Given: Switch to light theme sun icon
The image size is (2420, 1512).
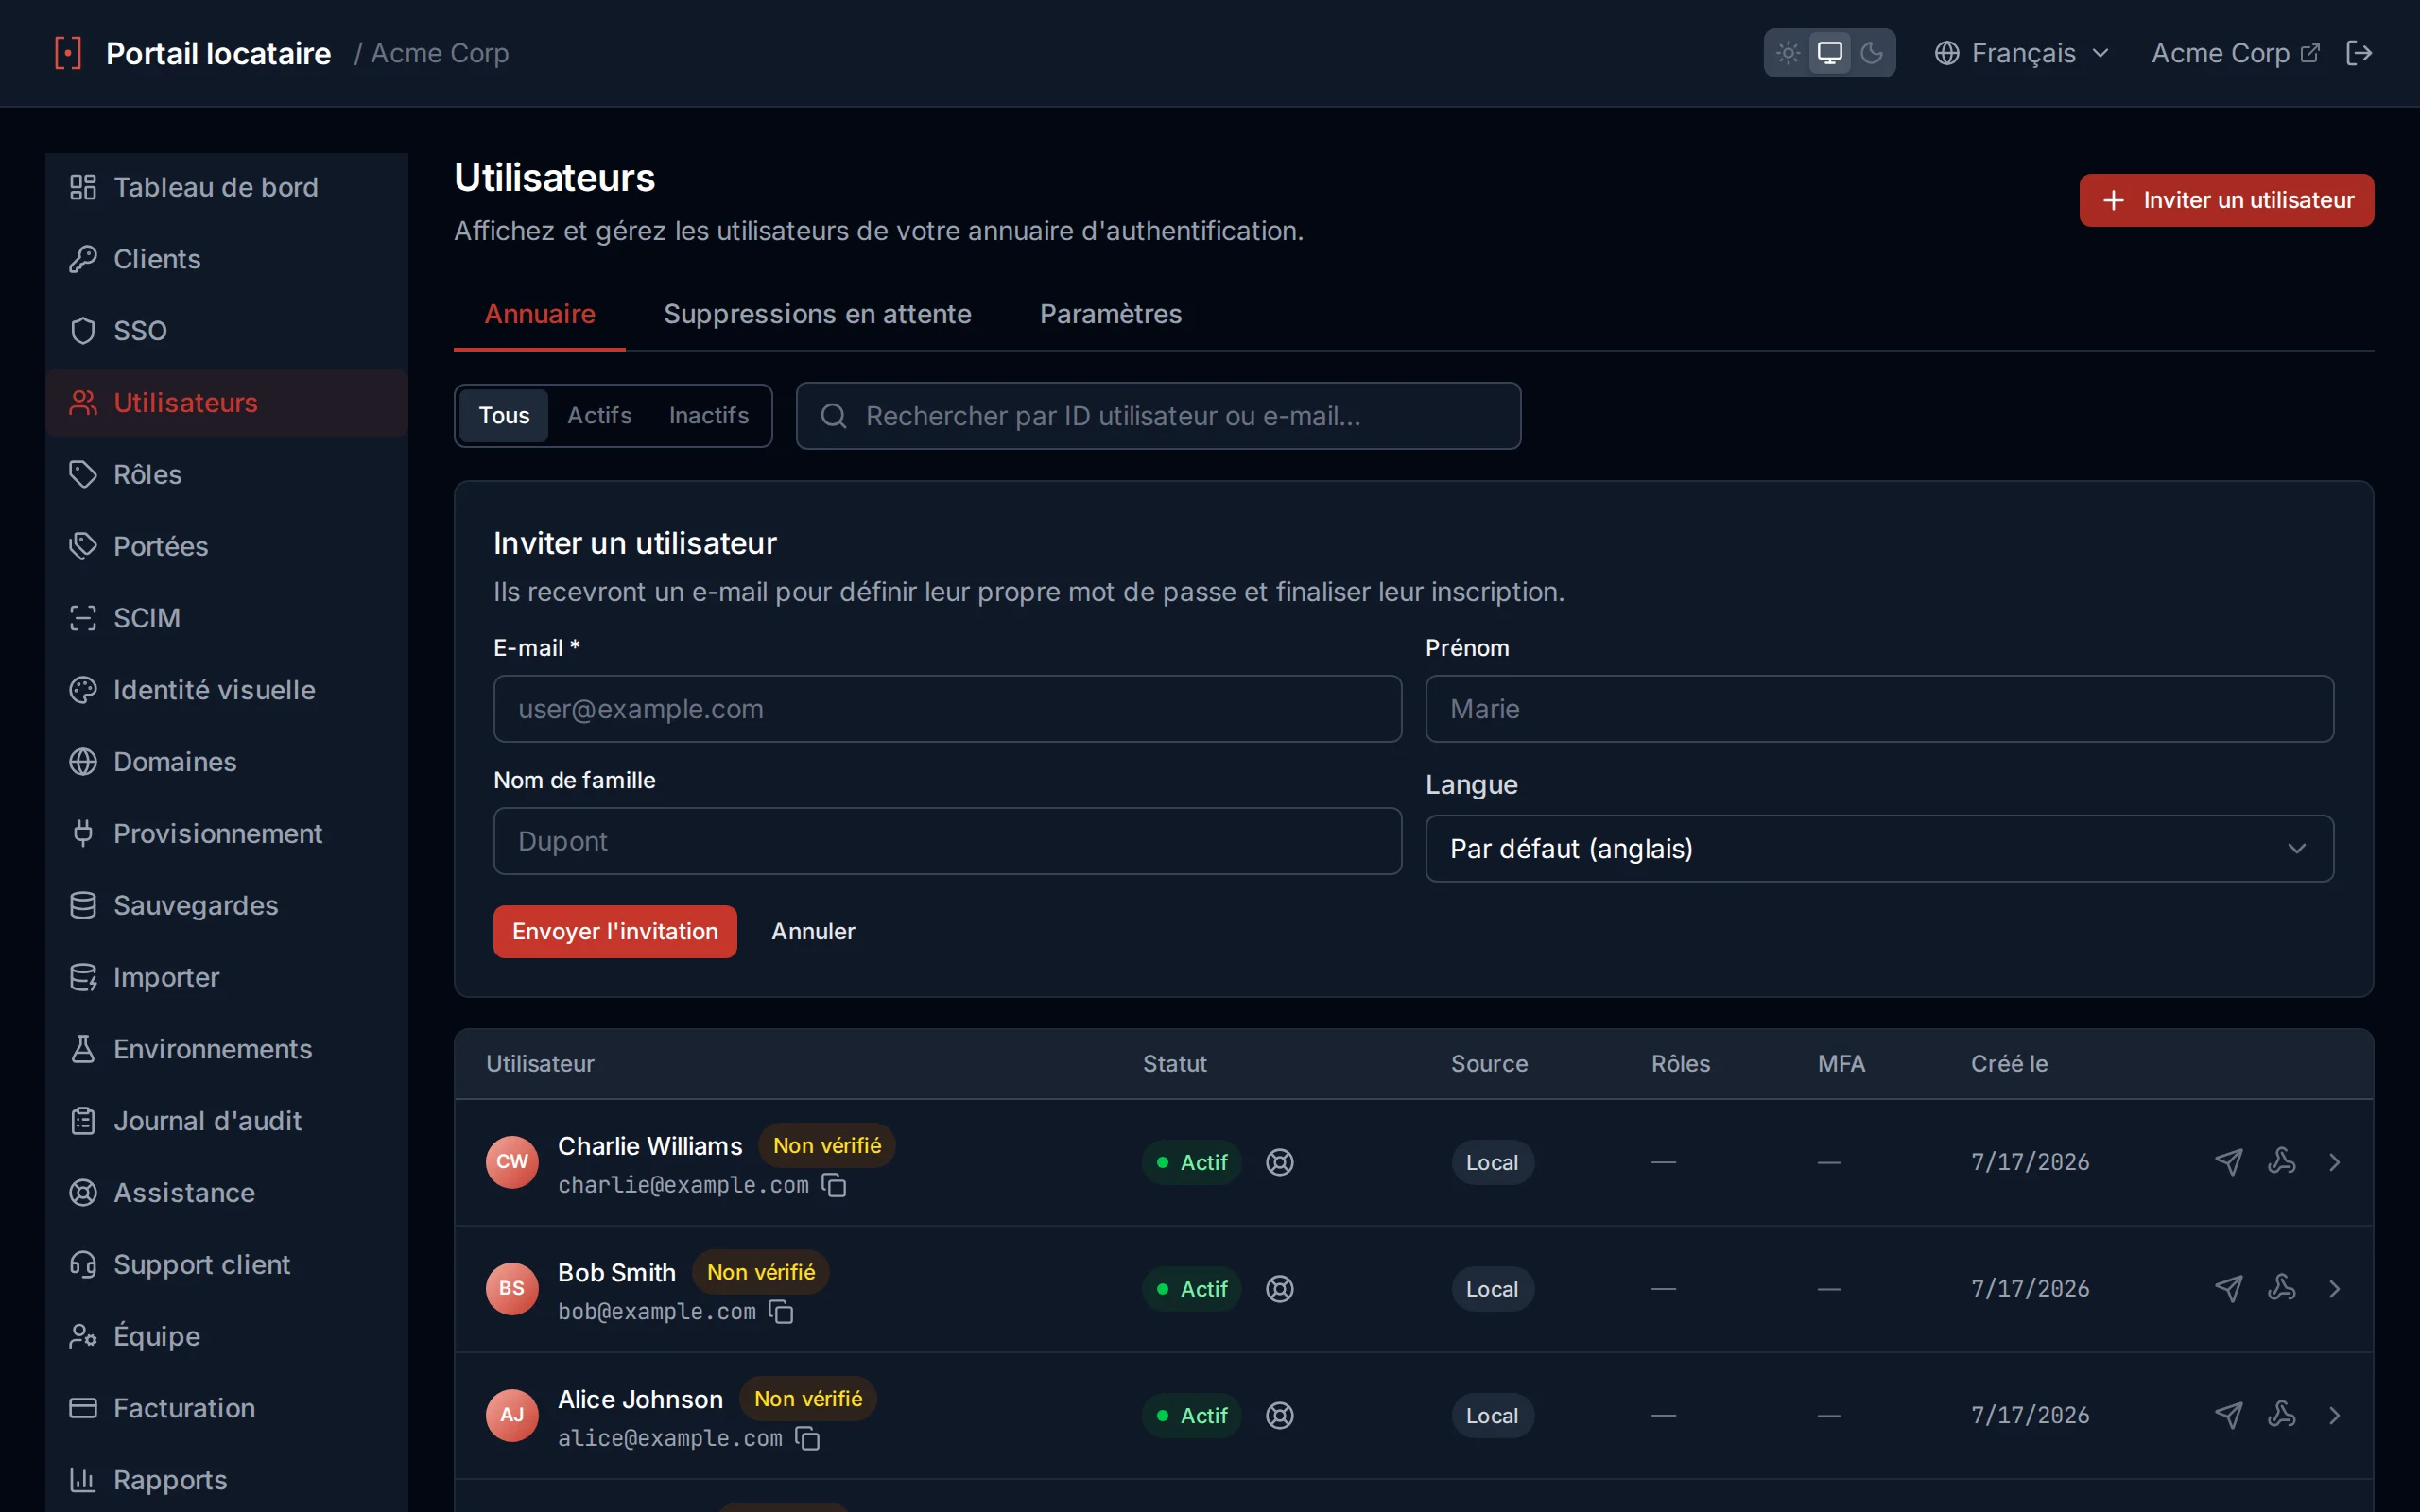Looking at the screenshot, I should tap(1788, 53).
